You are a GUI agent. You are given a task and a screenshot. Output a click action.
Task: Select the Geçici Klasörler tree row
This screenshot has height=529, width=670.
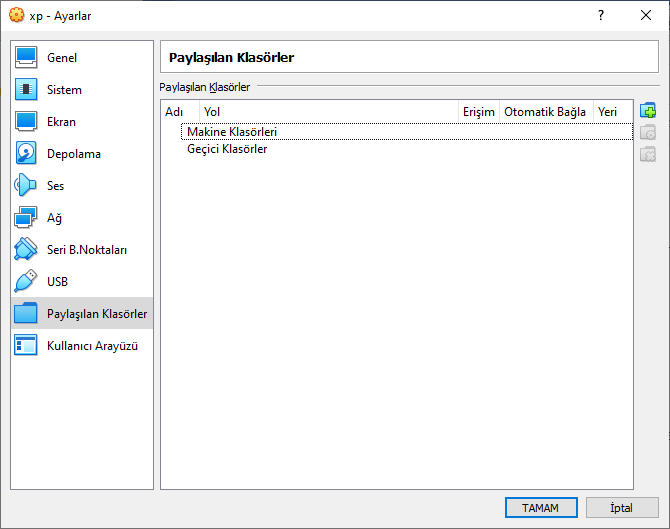pos(407,149)
